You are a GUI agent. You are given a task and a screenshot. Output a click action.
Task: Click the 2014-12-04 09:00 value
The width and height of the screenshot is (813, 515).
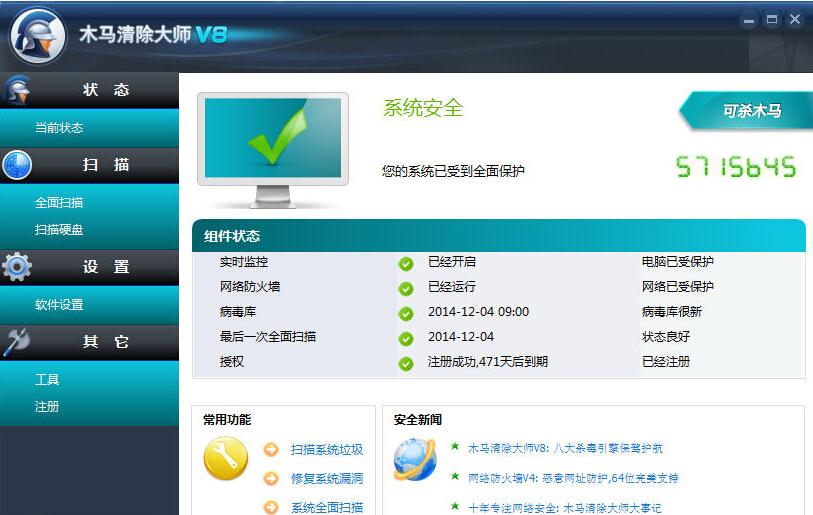pos(479,312)
